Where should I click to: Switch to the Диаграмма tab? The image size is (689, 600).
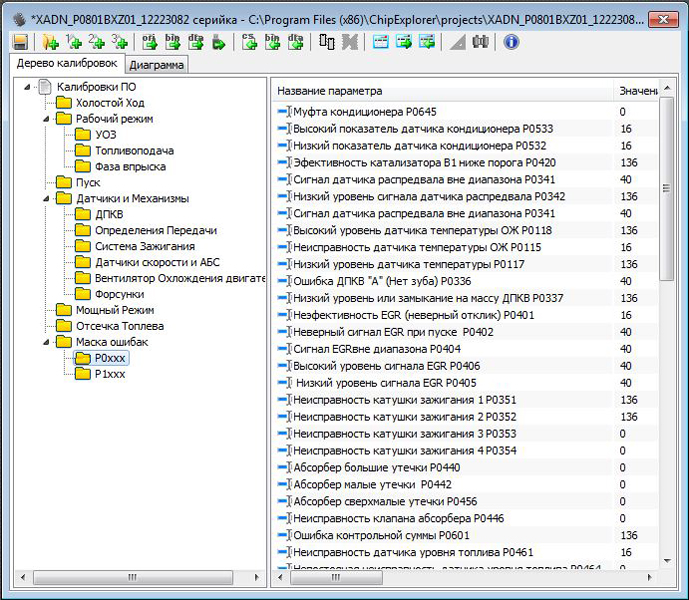(x=156, y=66)
